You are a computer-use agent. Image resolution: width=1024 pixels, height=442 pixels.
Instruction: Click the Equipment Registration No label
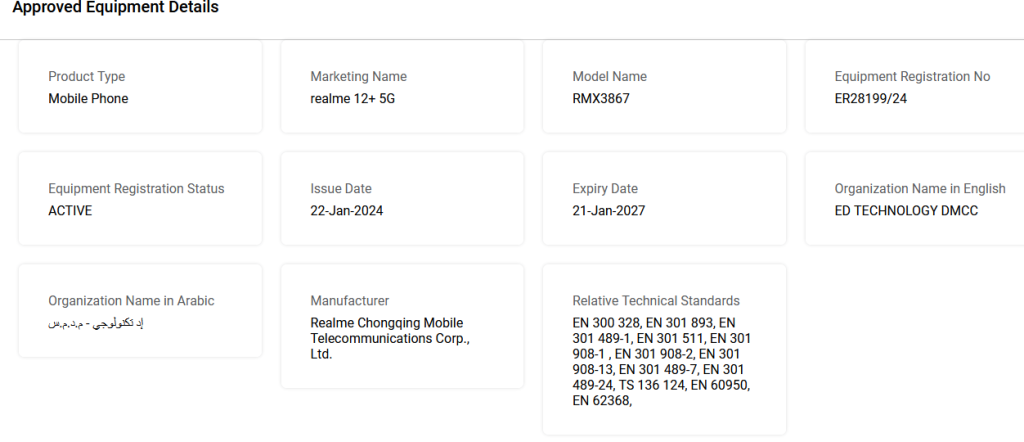click(912, 77)
